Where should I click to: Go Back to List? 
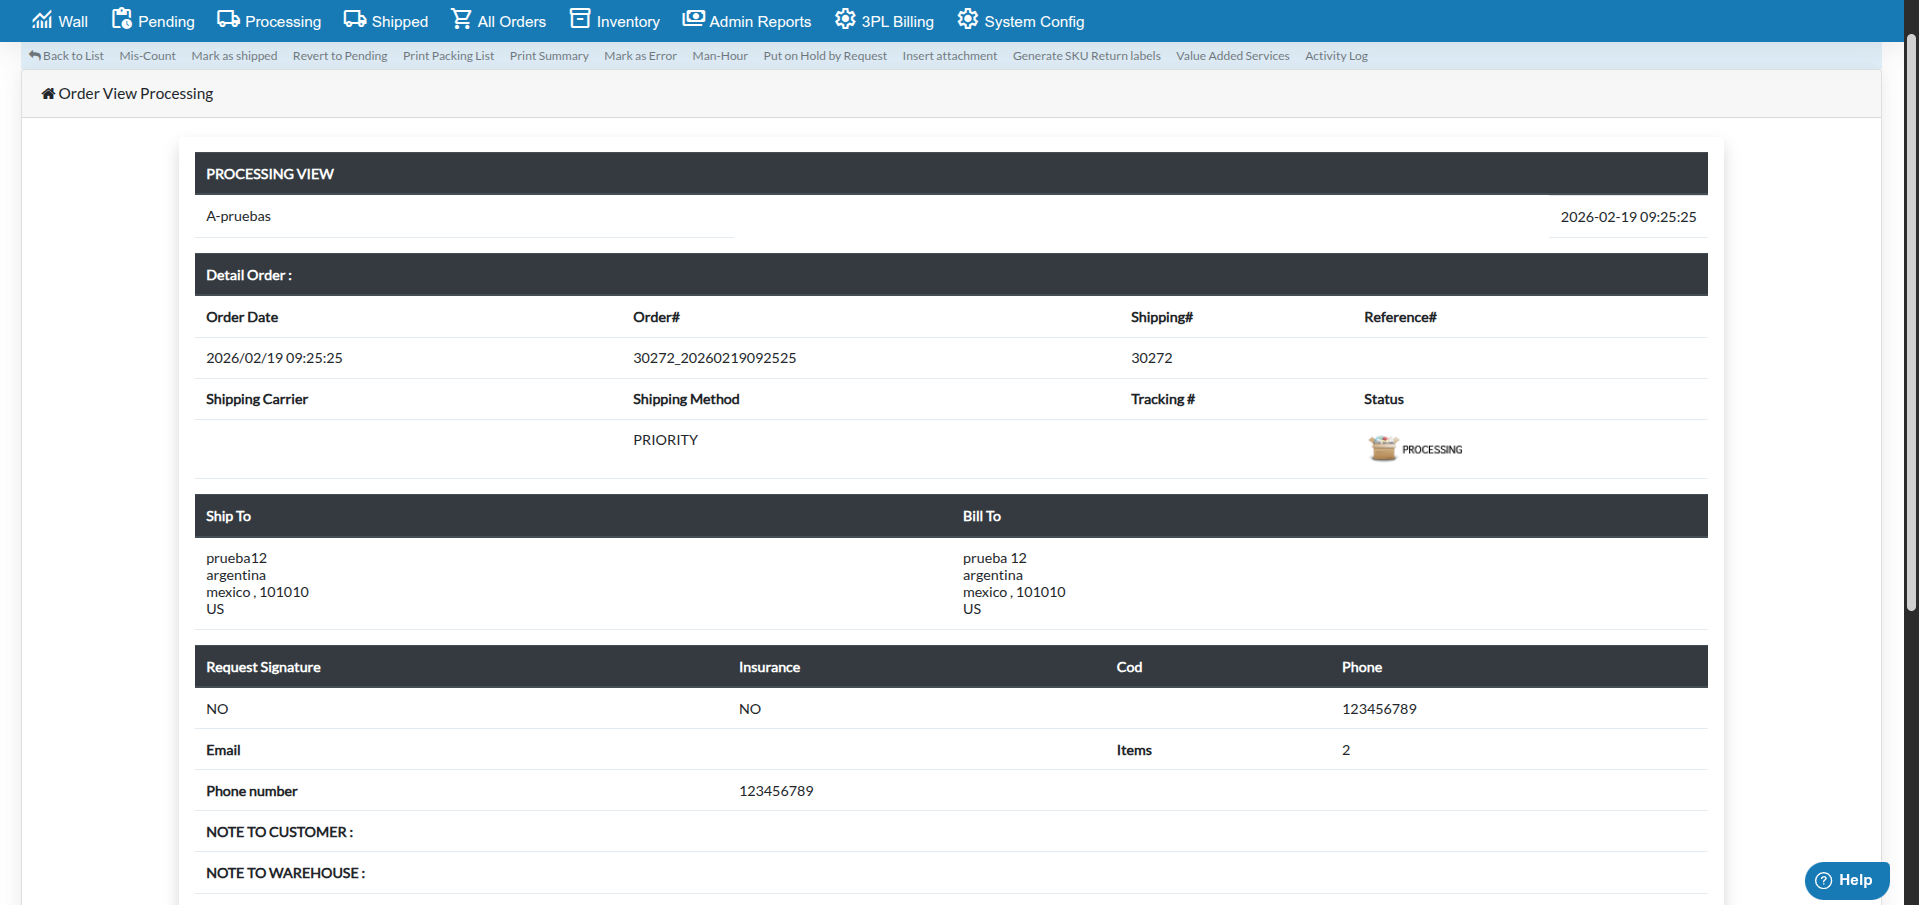pos(66,55)
